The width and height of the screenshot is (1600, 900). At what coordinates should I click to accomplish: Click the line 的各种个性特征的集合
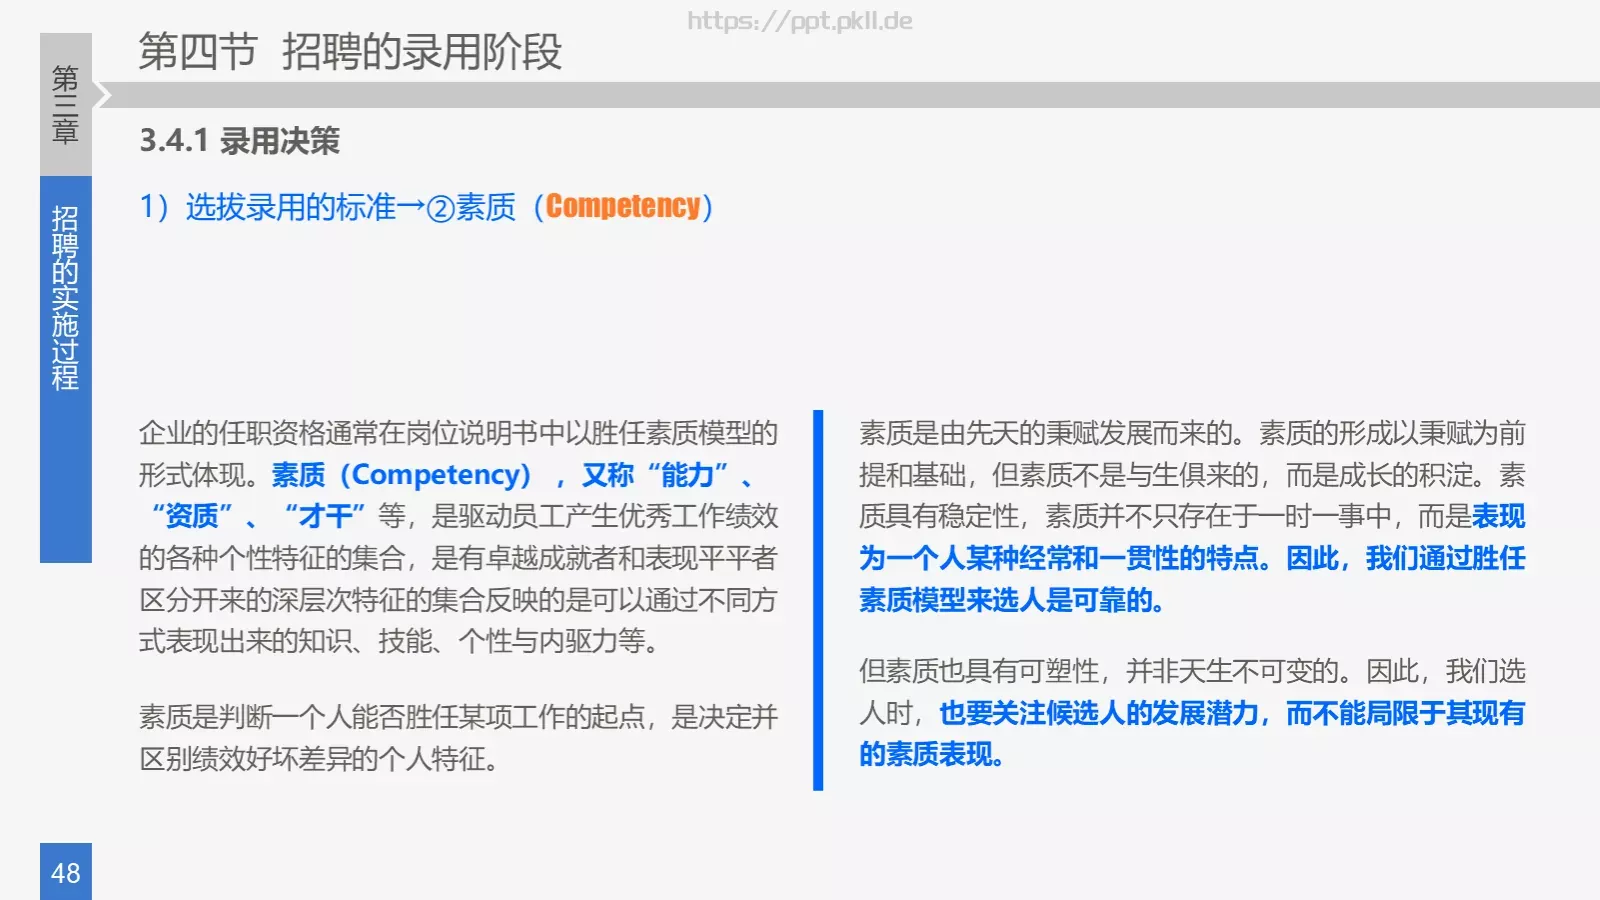(x=272, y=558)
